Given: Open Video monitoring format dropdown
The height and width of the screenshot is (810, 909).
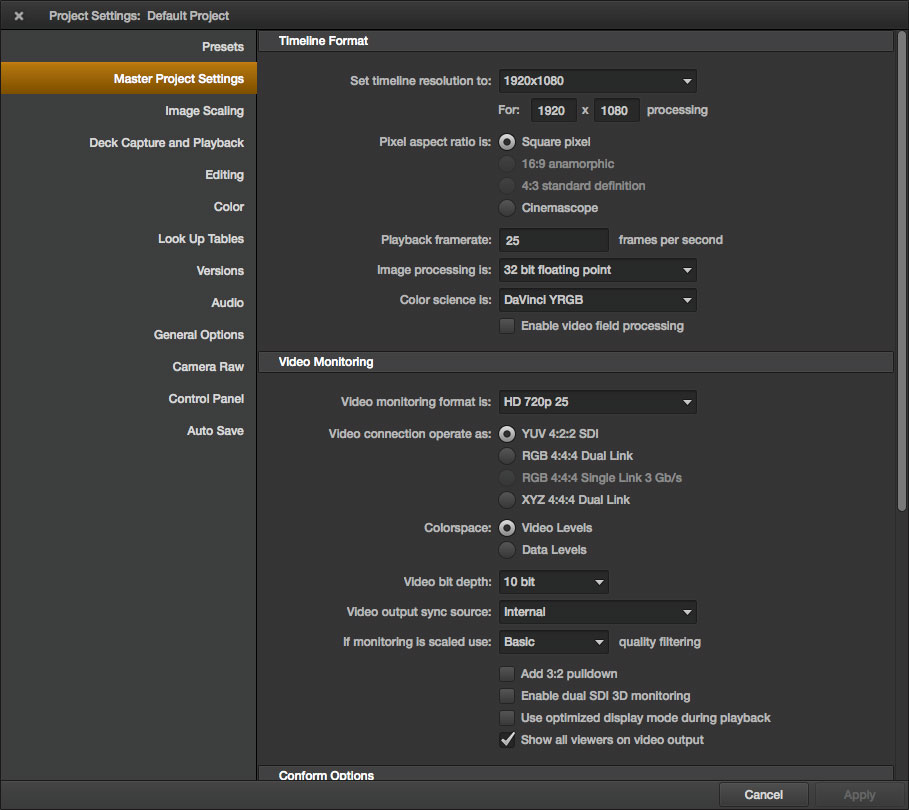Looking at the screenshot, I should point(597,402).
